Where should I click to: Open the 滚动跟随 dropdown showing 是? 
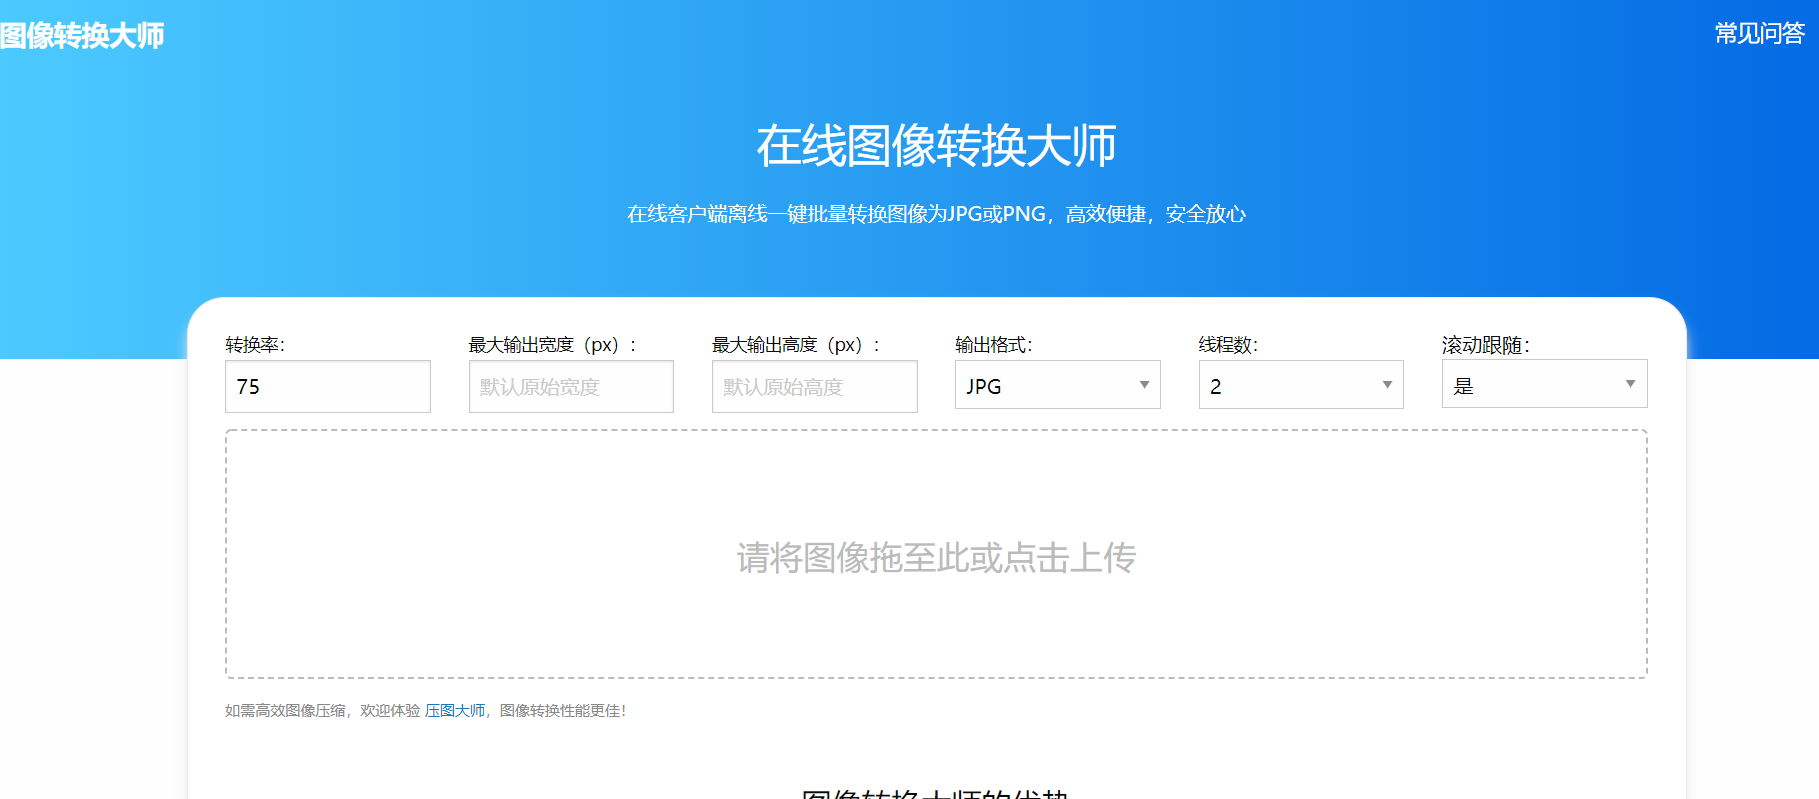(1543, 385)
